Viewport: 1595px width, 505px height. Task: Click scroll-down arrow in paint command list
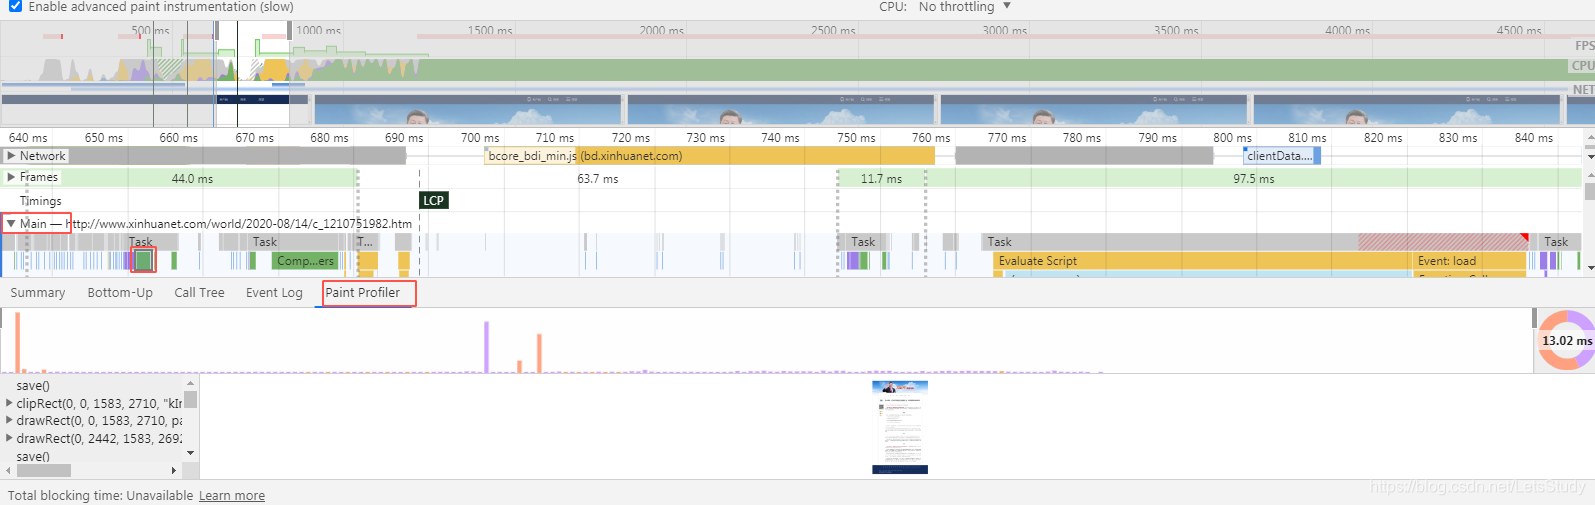coord(190,454)
